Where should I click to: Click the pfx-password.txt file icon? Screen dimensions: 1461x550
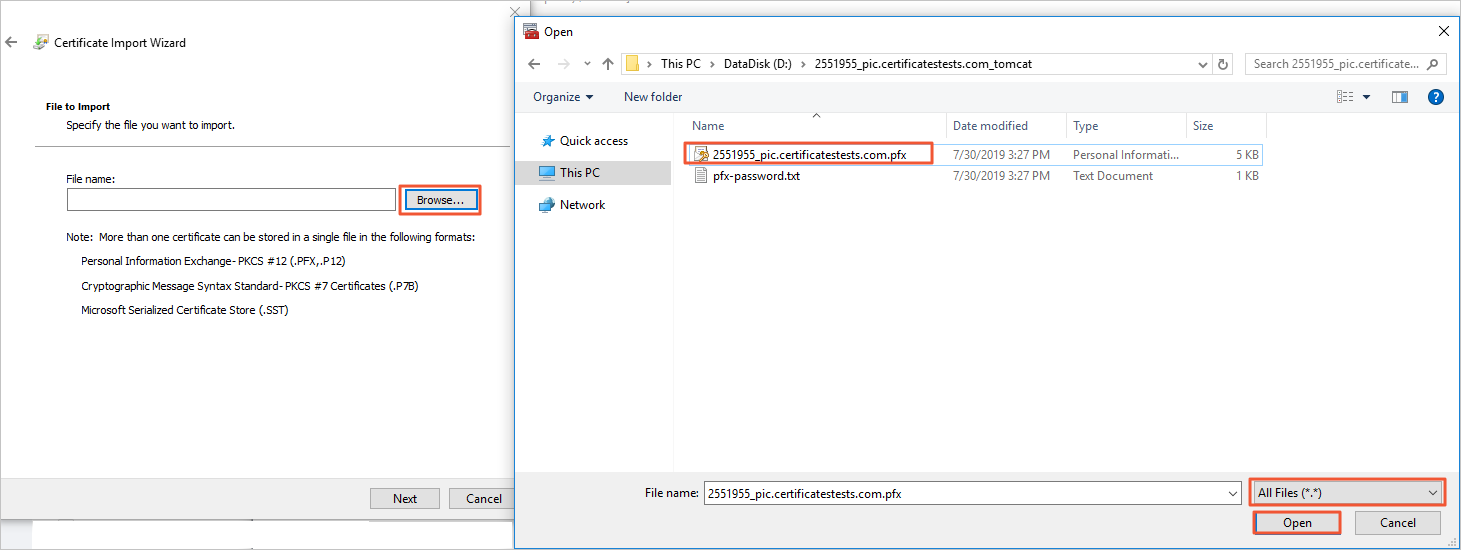702,176
